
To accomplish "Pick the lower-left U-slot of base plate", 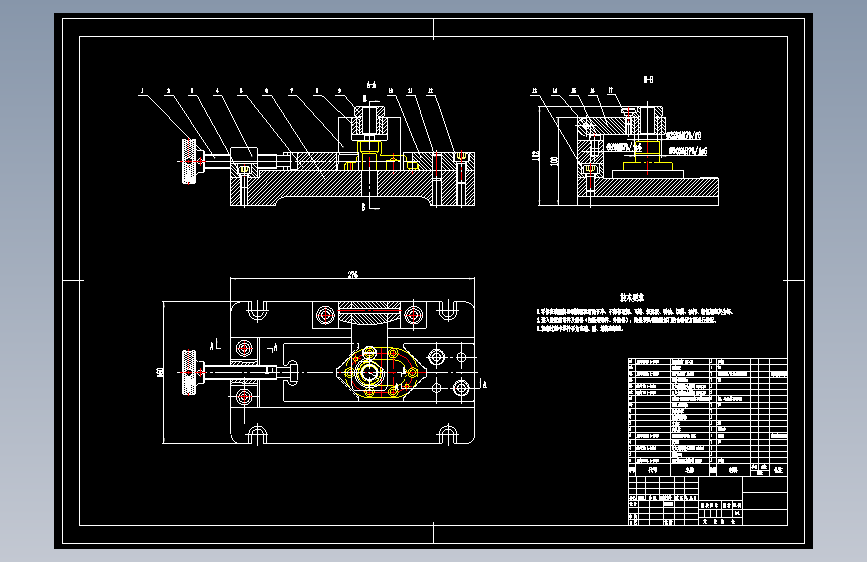I will [257, 434].
